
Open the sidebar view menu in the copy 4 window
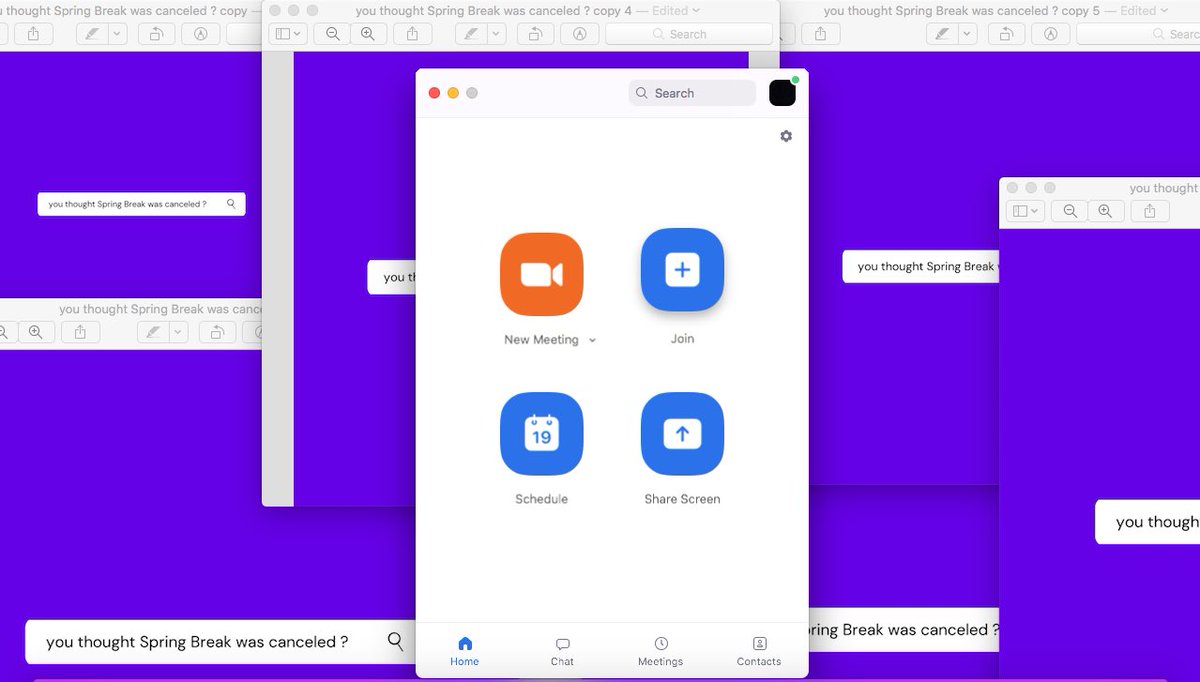click(288, 34)
